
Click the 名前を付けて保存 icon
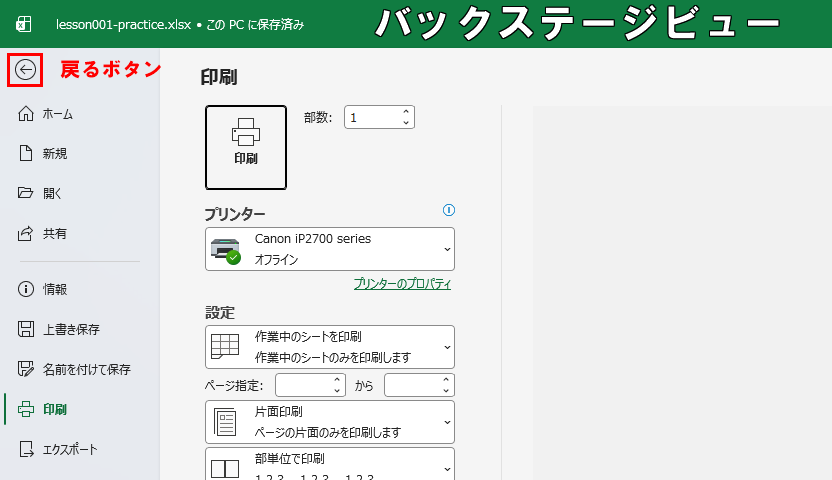[x=25, y=369]
